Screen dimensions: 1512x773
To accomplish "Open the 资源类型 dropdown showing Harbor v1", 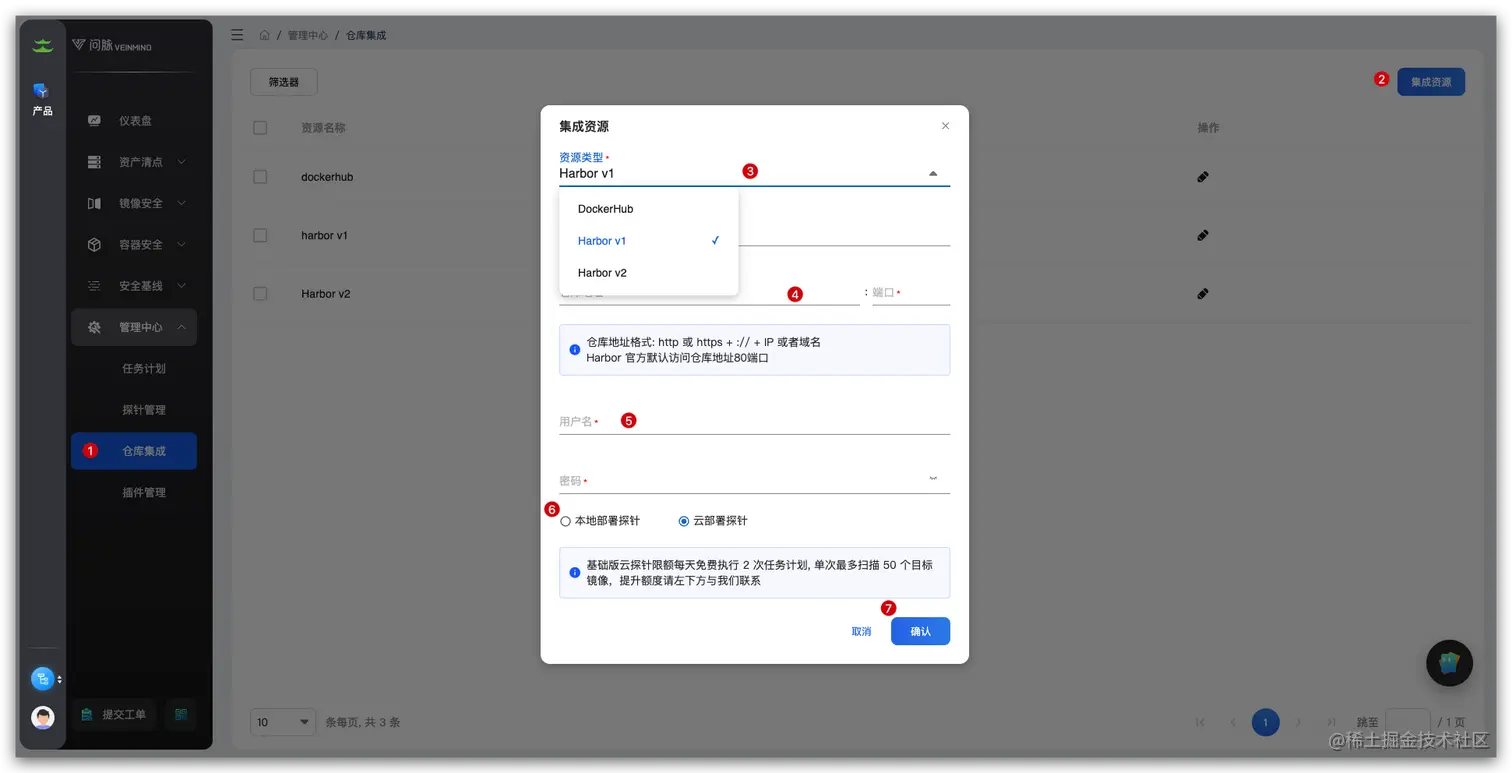I will pos(754,173).
